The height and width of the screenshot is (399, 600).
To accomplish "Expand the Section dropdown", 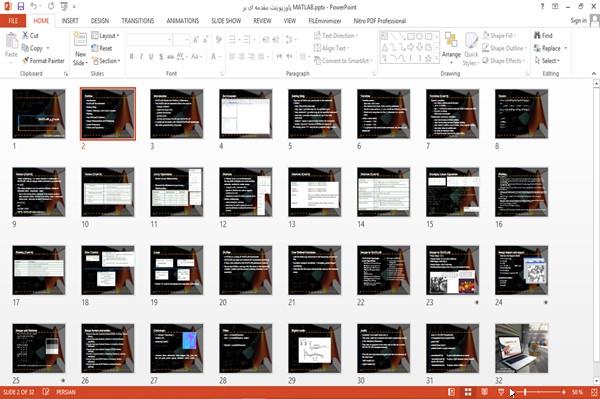I will (106, 61).
